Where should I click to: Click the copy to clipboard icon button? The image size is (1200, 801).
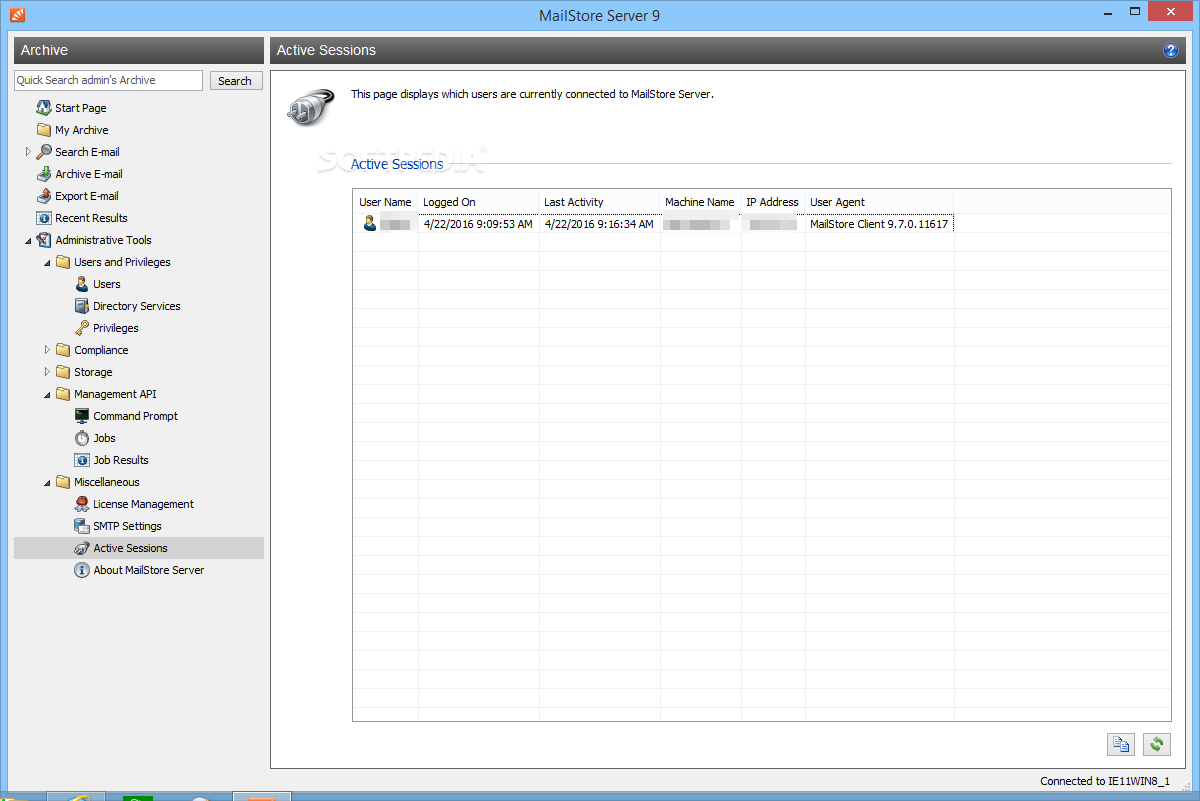[1121, 744]
